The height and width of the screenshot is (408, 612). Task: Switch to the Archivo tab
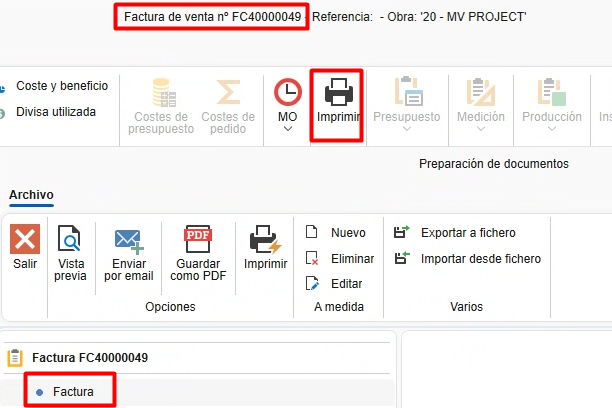[x=31, y=195]
